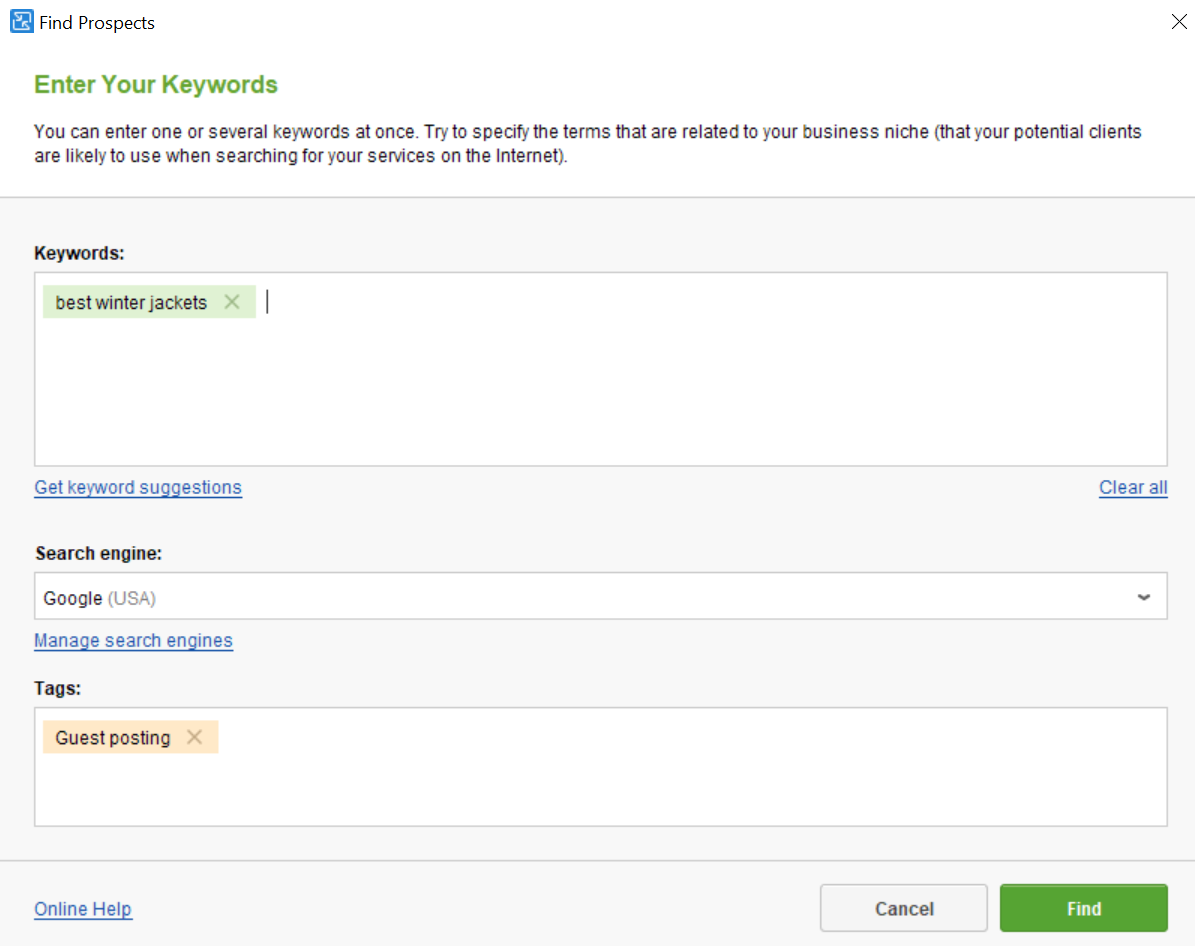The height and width of the screenshot is (946, 1195).
Task: Close the Find Prospects dialog
Action: [x=1179, y=22]
